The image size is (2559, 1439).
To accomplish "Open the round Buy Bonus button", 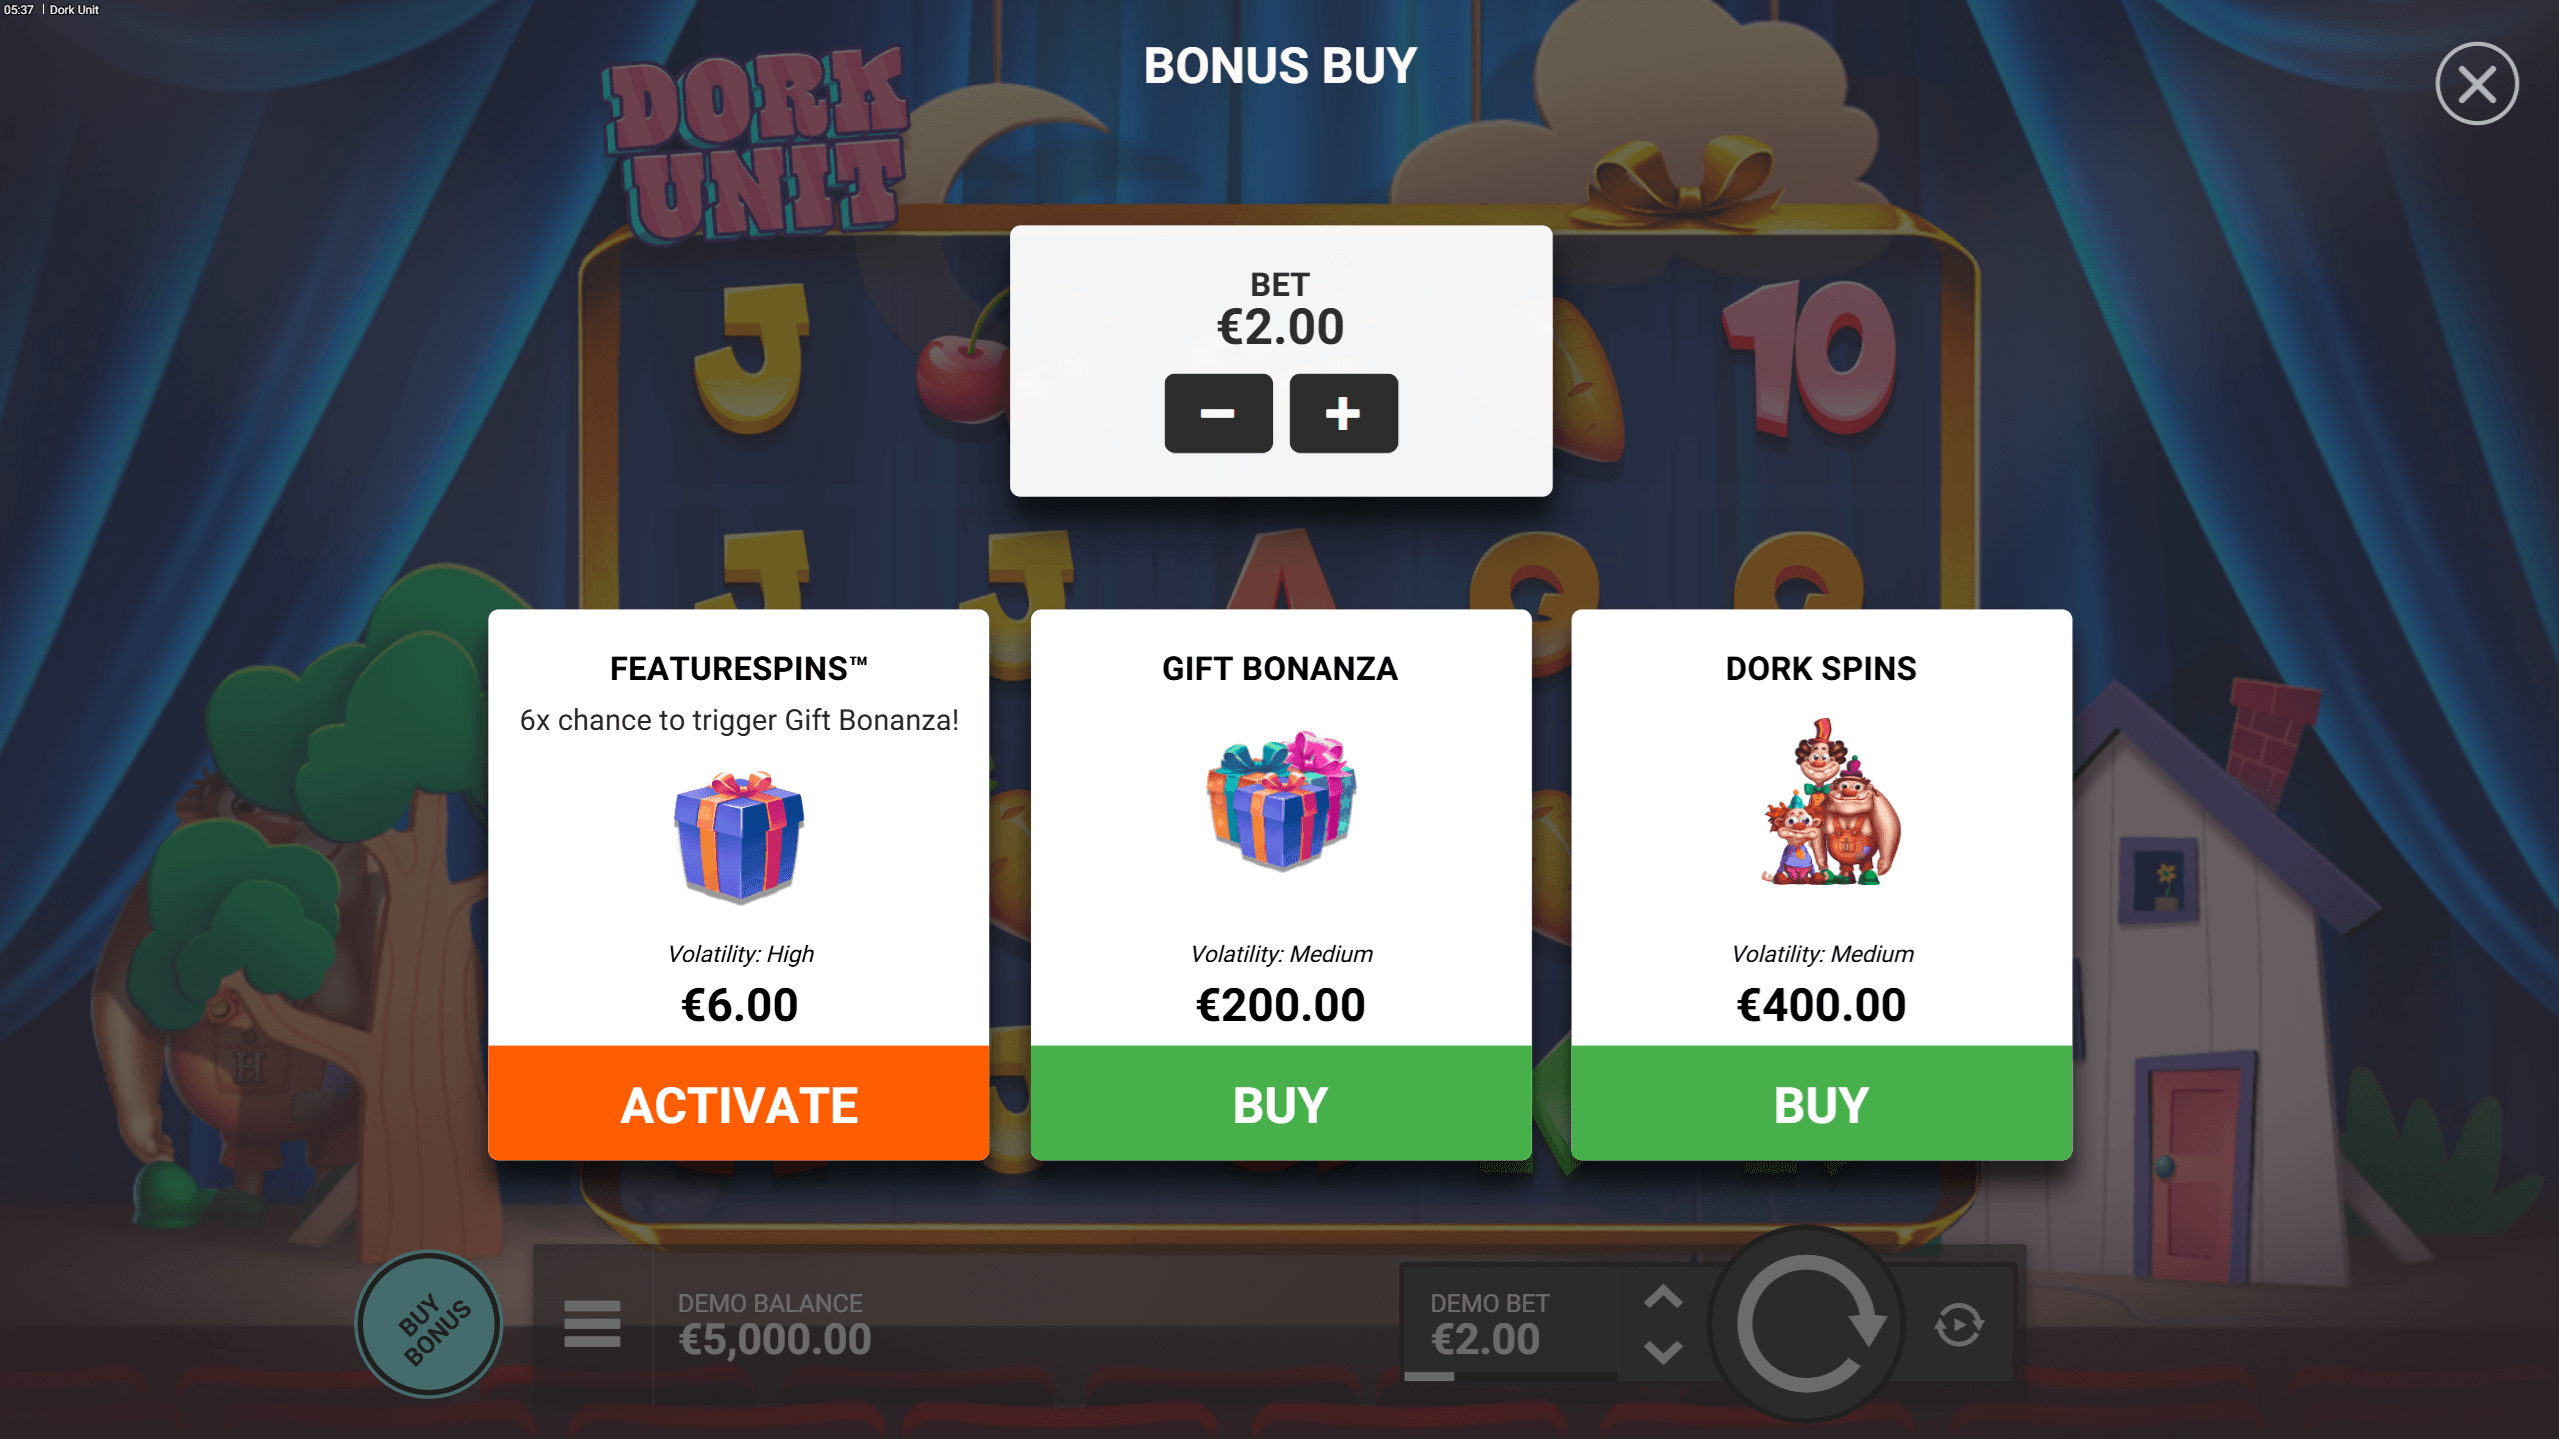I will (x=430, y=1324).
